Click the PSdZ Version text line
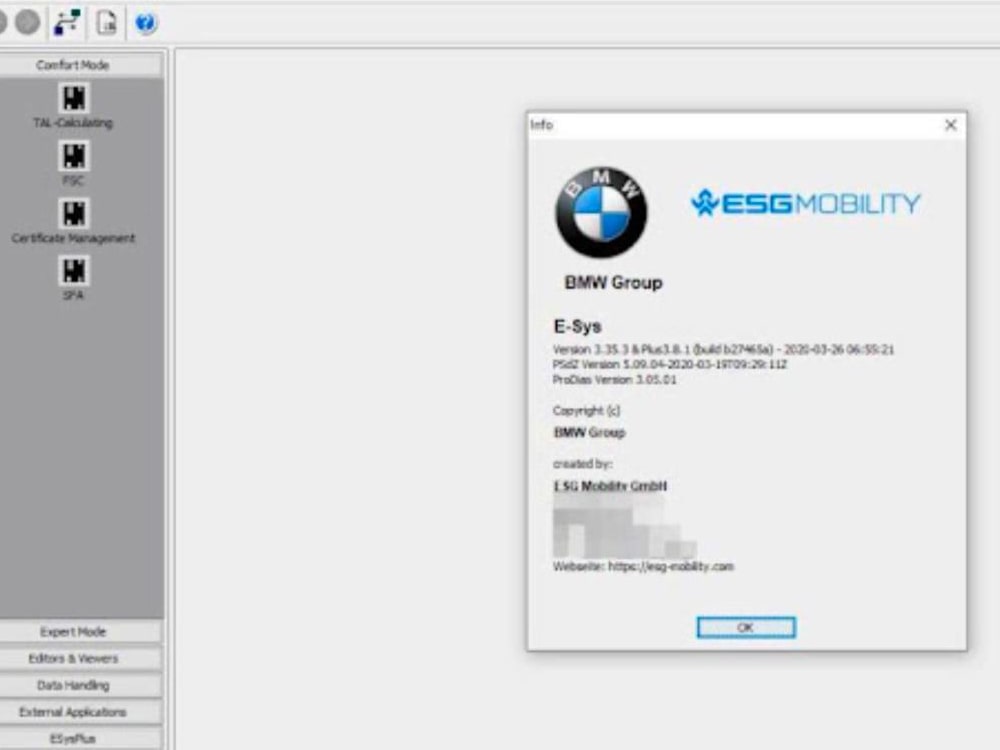The image size is (1000, 750). click(x=670, y=364)
